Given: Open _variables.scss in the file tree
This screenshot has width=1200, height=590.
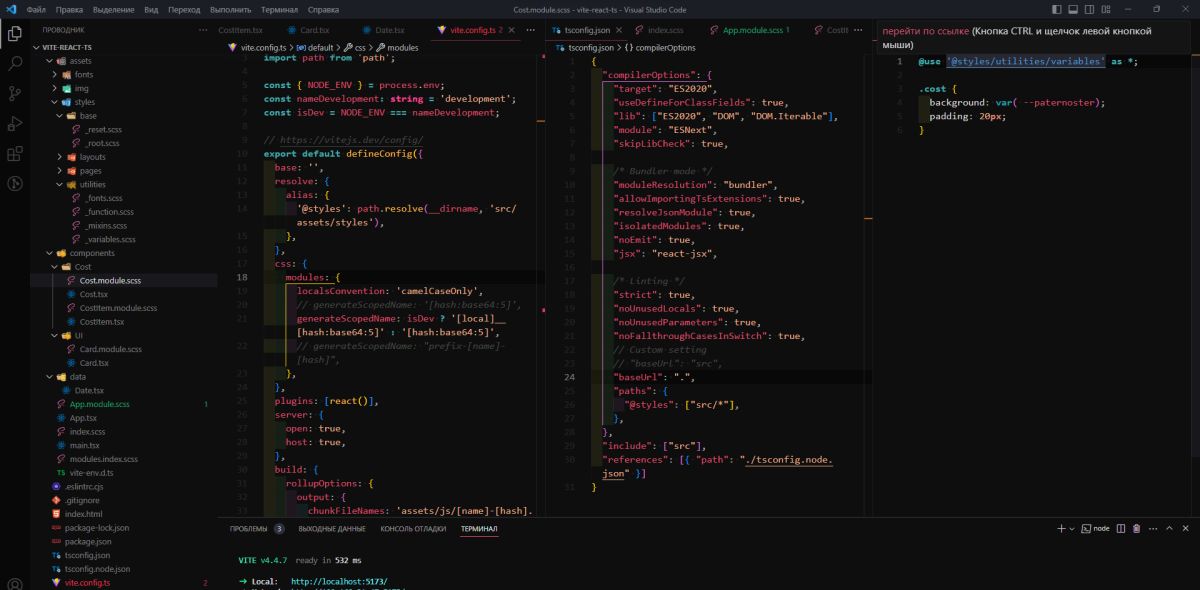Looking at the screenshot, I should 123,239.
